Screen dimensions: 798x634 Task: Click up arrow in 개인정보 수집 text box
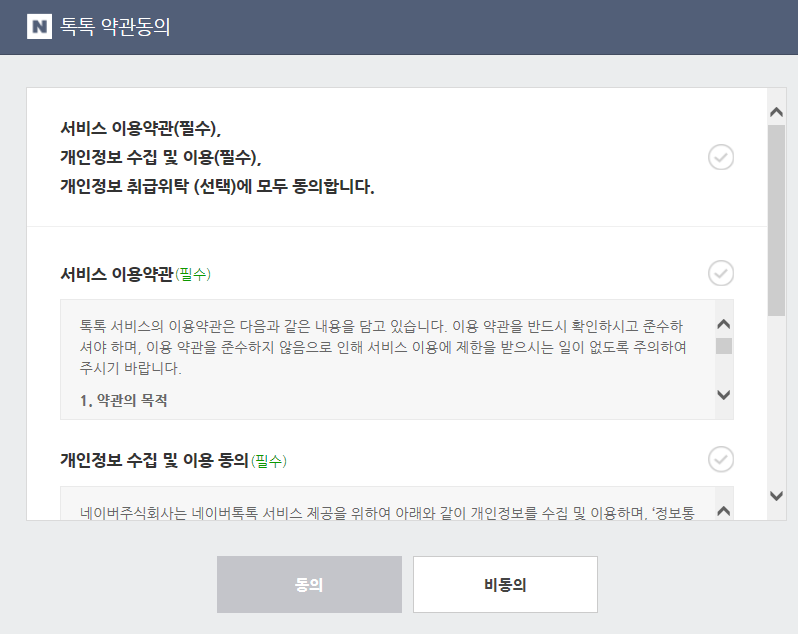click(724, 511)
